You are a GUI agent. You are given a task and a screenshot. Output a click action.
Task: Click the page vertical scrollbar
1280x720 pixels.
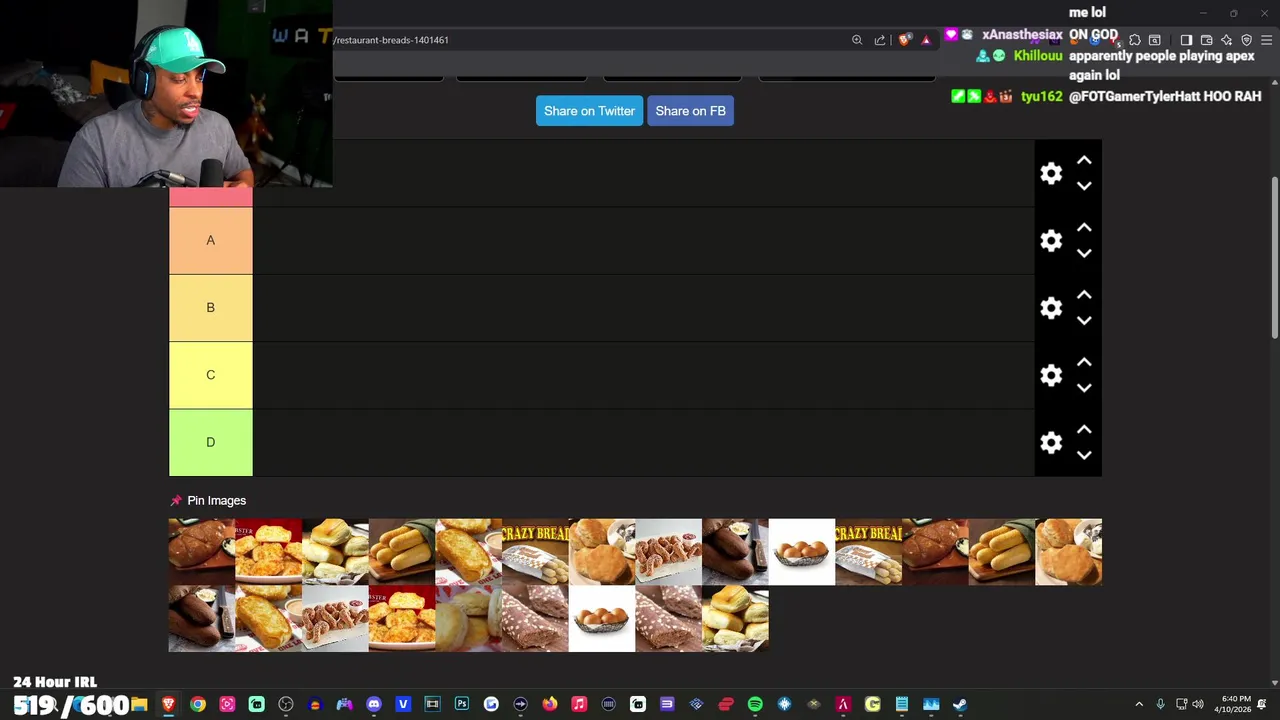point(1274,258)
